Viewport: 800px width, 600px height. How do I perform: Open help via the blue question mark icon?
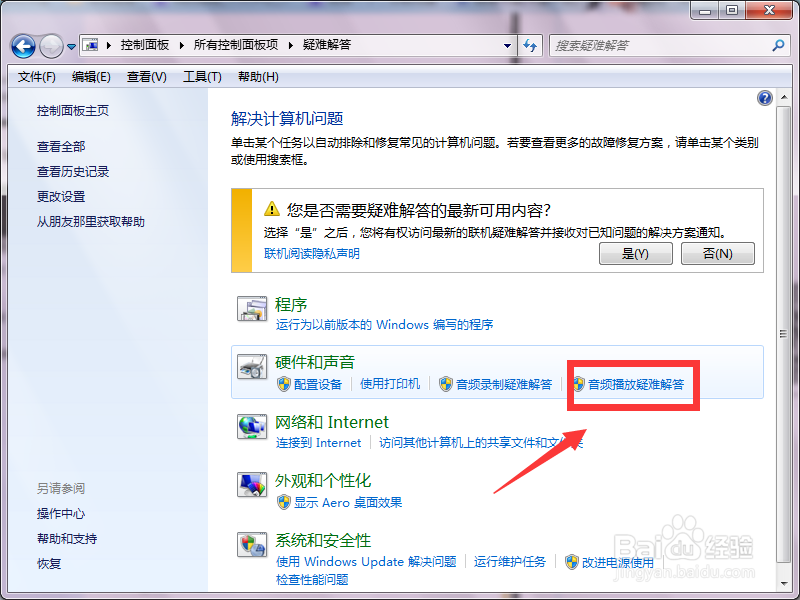click(x=764, y=98)
